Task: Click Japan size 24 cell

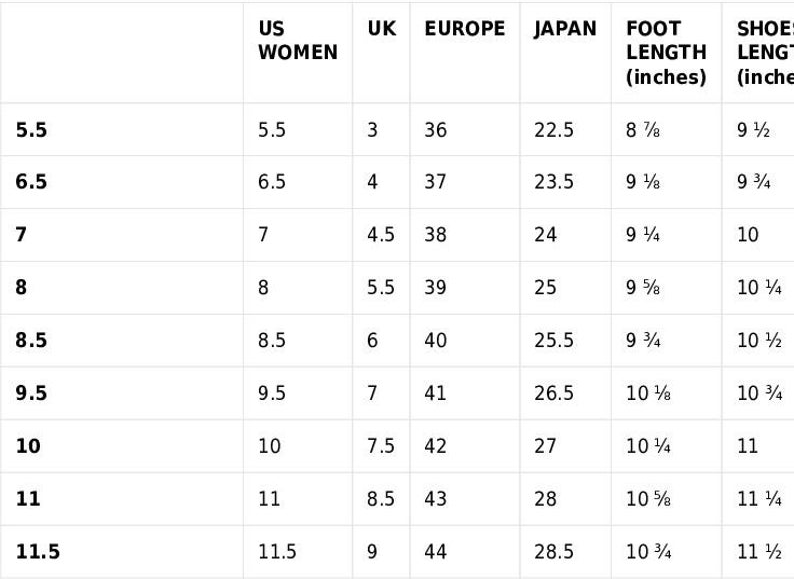Action: 545,235
